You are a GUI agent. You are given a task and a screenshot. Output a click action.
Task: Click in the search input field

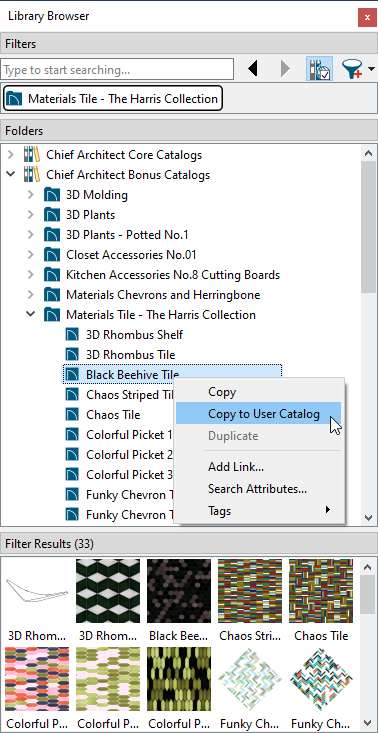tap(117, 70)
